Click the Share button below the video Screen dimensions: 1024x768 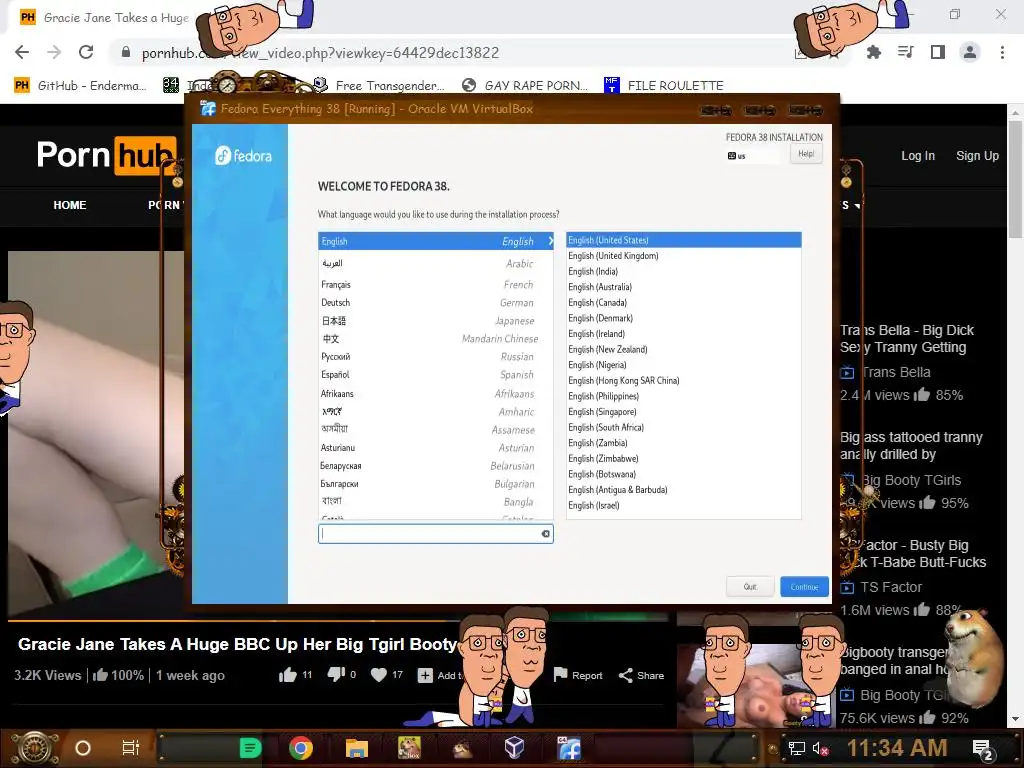pos(641,675)
